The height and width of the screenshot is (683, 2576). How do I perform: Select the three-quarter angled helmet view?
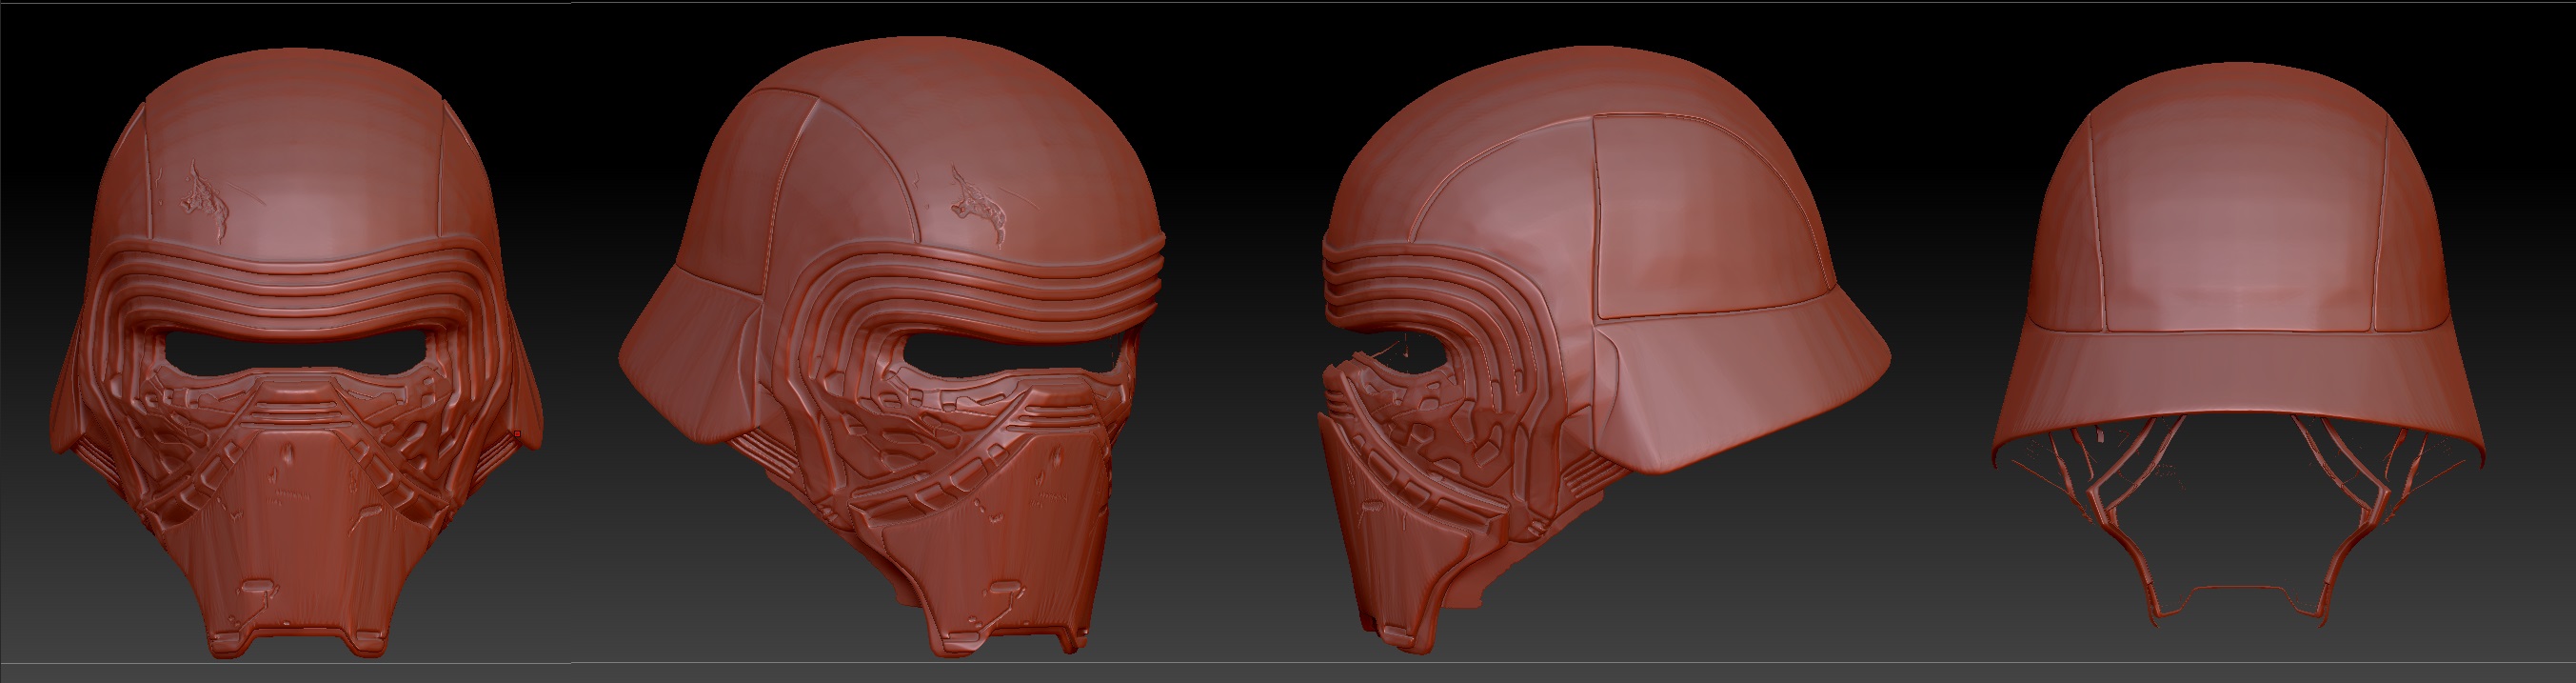893,347
